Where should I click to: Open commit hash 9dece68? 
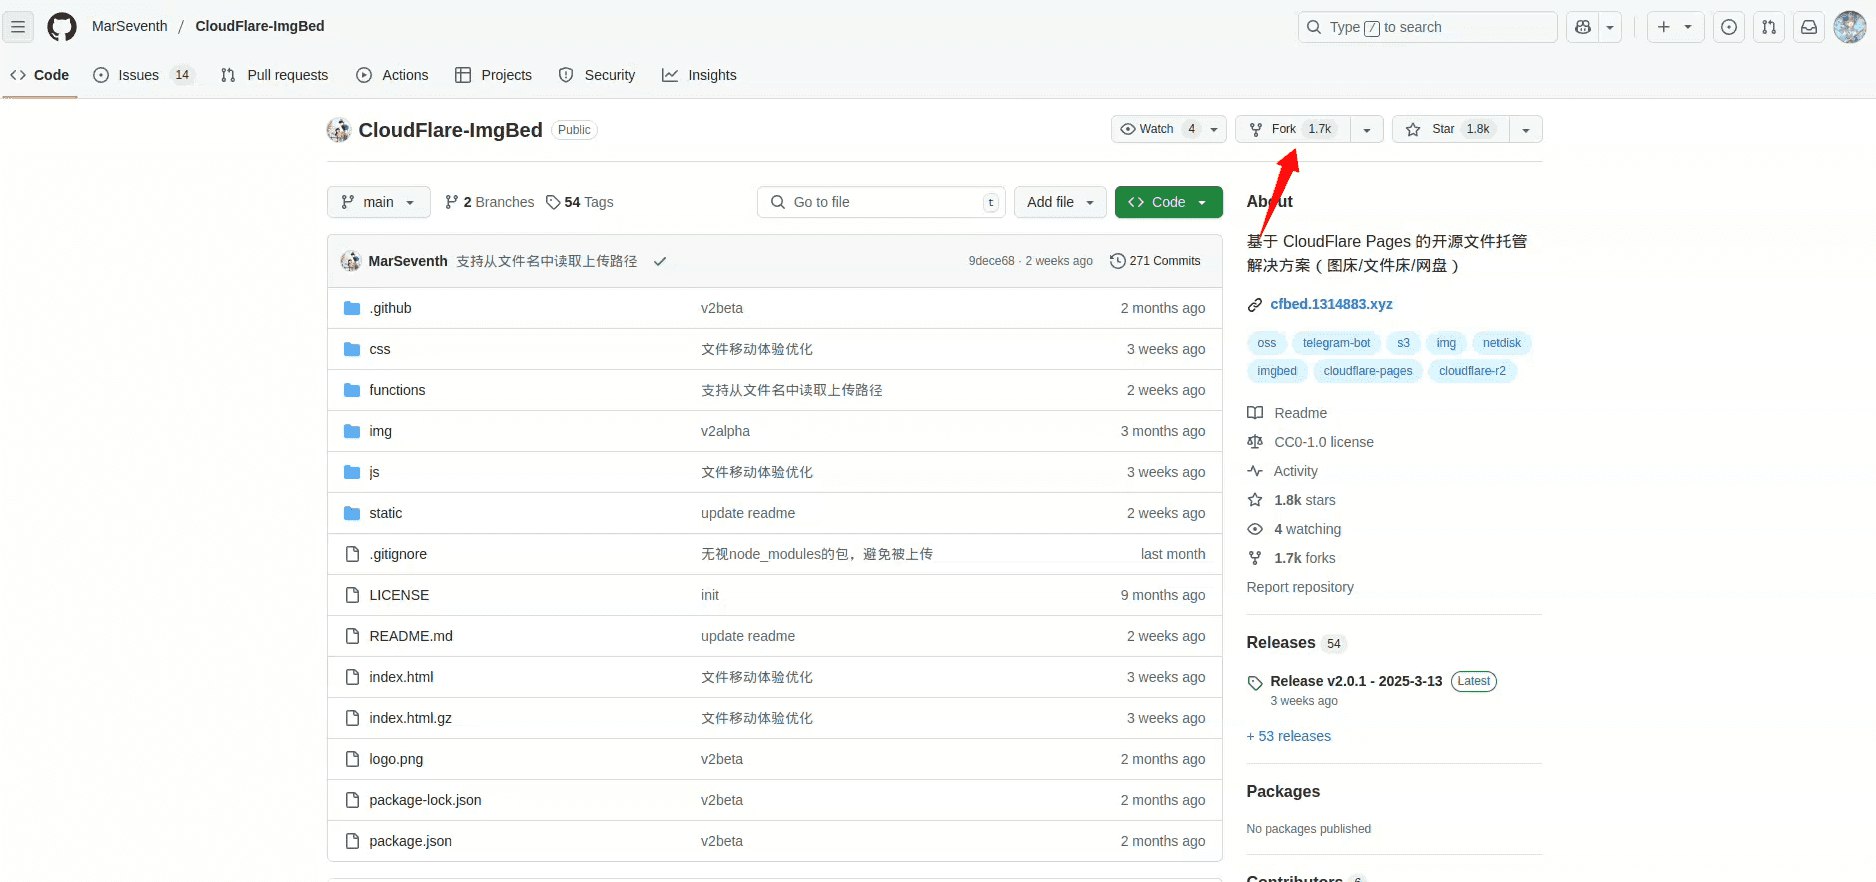[991, 261]
